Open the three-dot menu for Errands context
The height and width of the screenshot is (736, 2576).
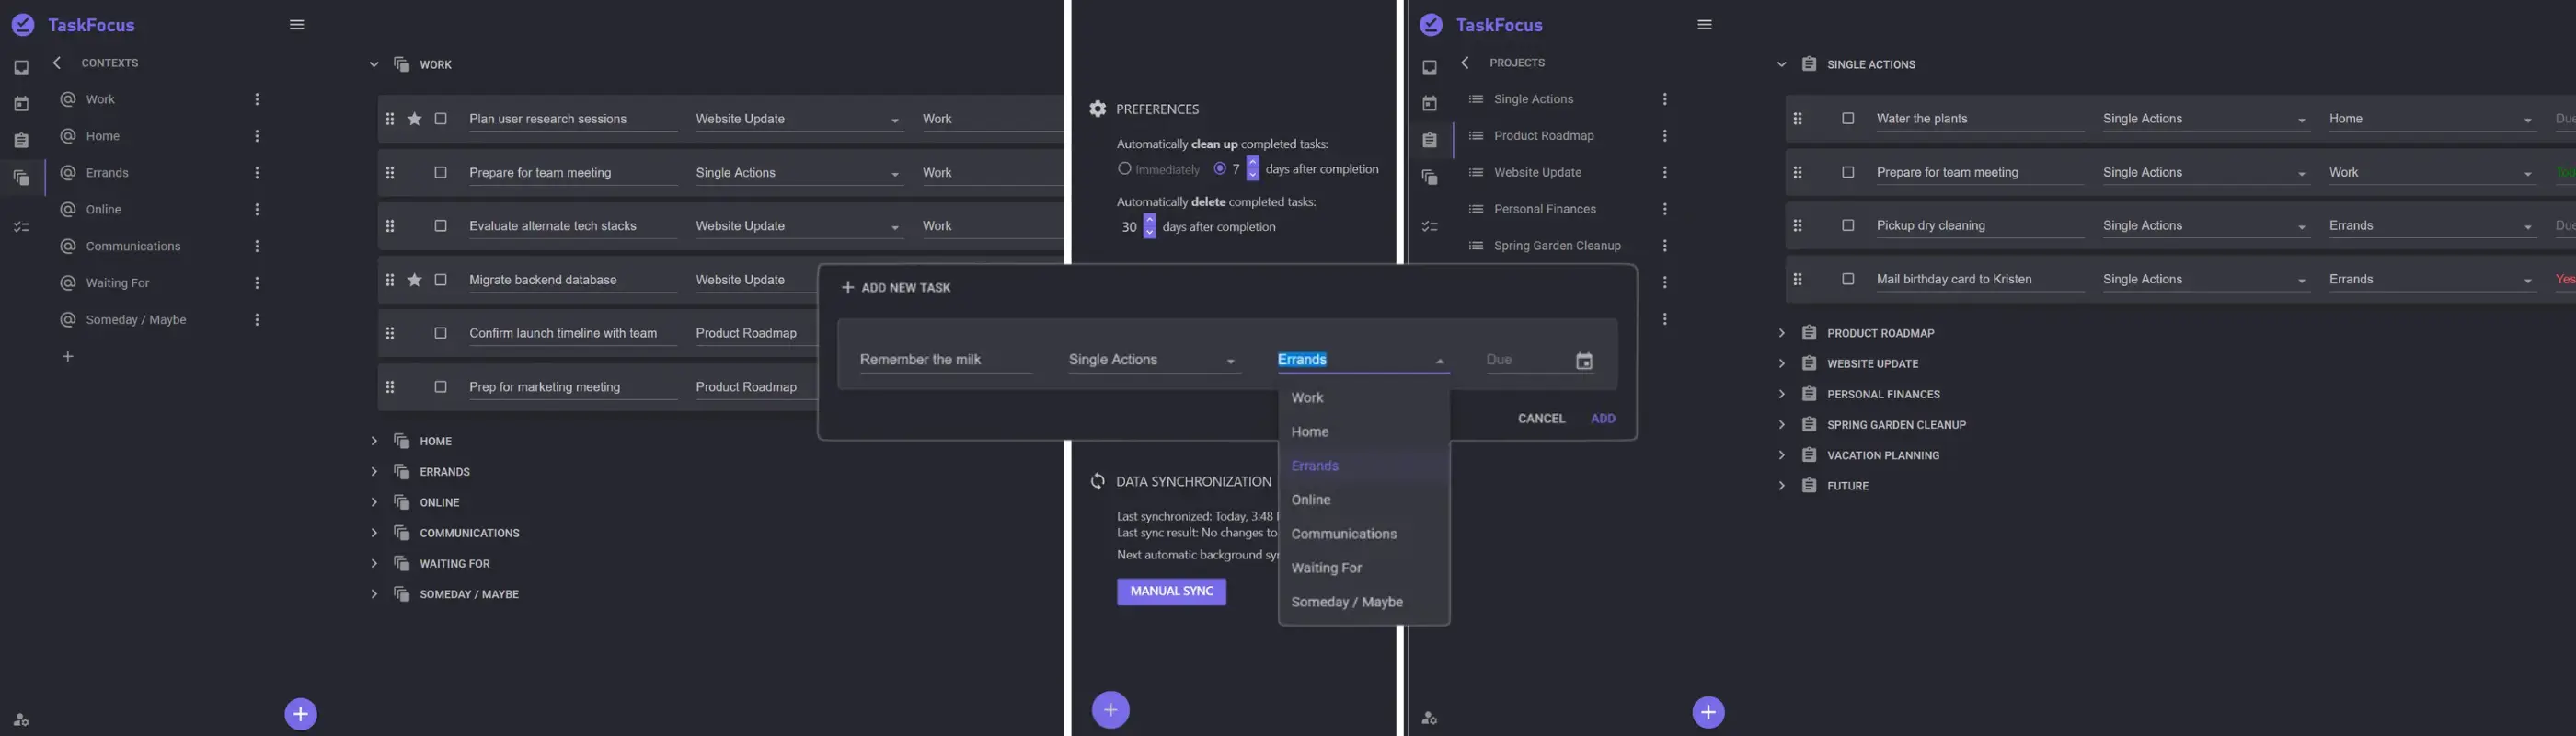click(x=257, y=173)
